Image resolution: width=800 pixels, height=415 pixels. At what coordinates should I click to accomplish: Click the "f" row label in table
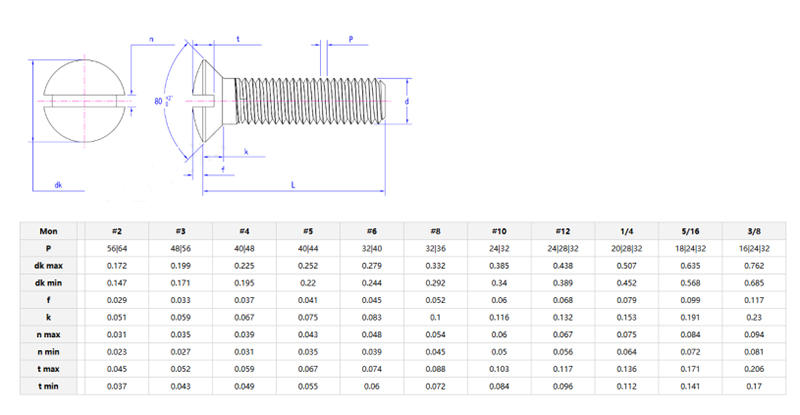(48, 299)
